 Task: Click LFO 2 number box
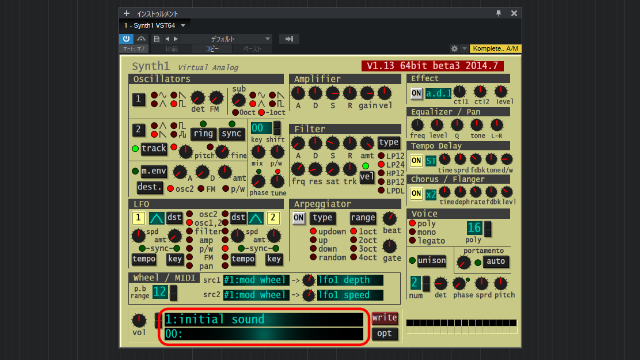click(x=273, y=218)
